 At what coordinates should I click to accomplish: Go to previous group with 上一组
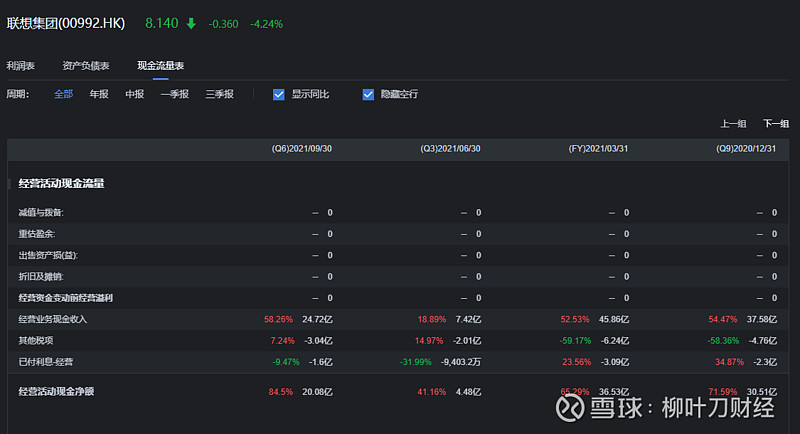733,124
